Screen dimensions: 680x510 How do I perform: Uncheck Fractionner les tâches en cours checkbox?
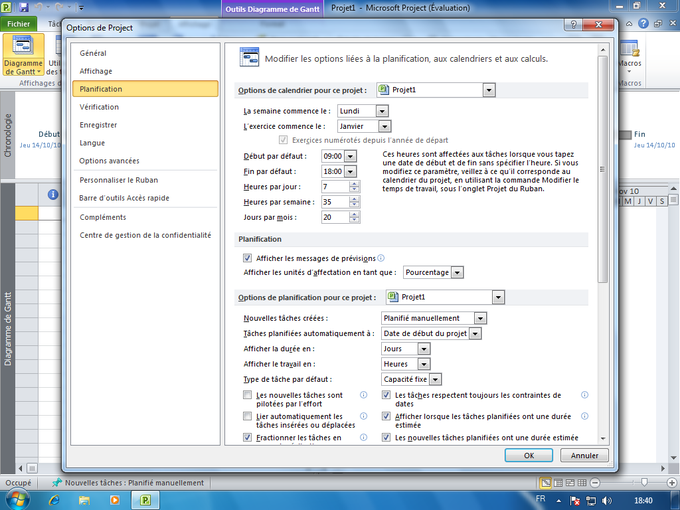247,437
